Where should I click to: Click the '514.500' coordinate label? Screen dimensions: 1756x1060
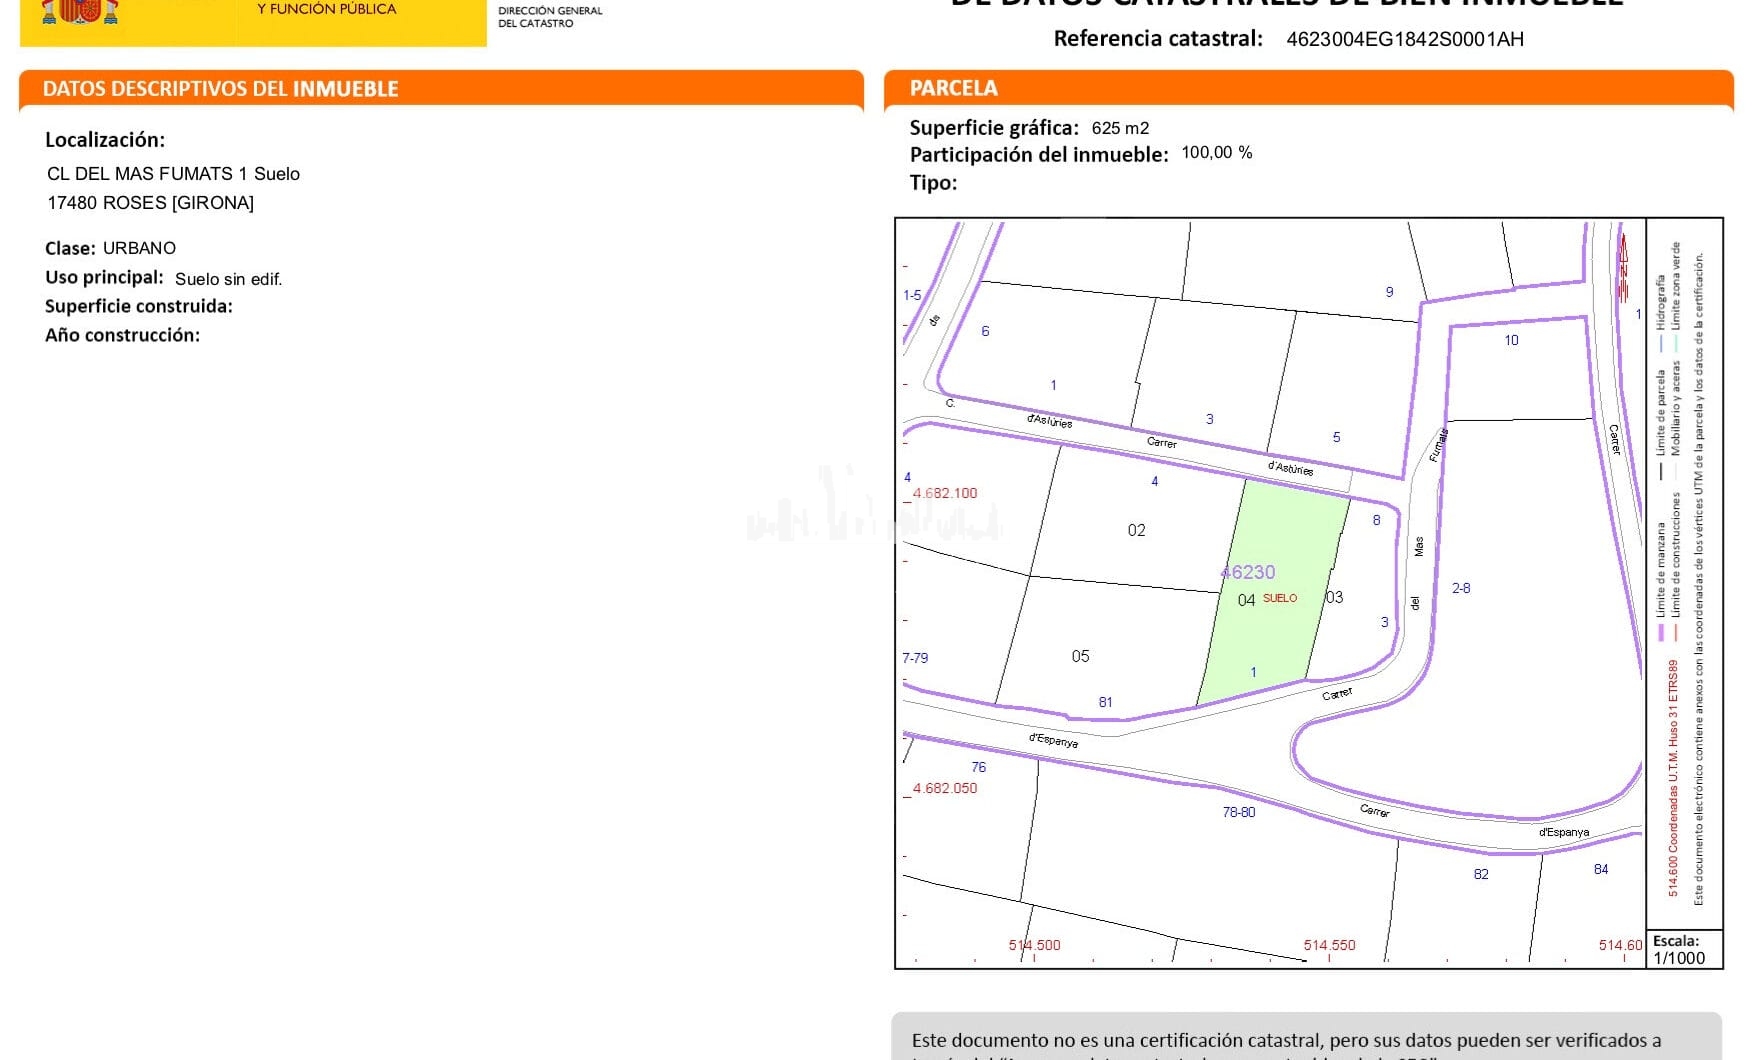click(x=1034, y=945)
